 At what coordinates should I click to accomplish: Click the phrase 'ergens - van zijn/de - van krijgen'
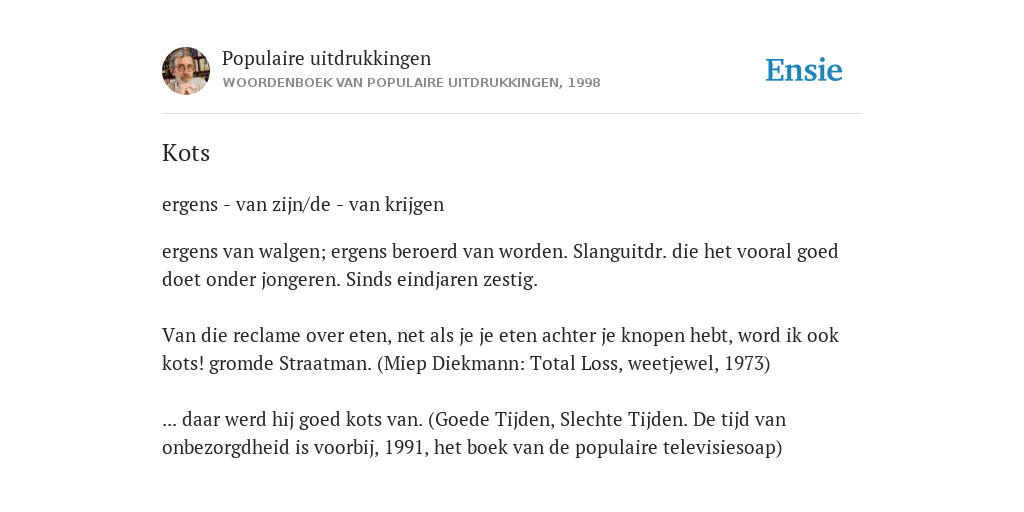point(303,204)
